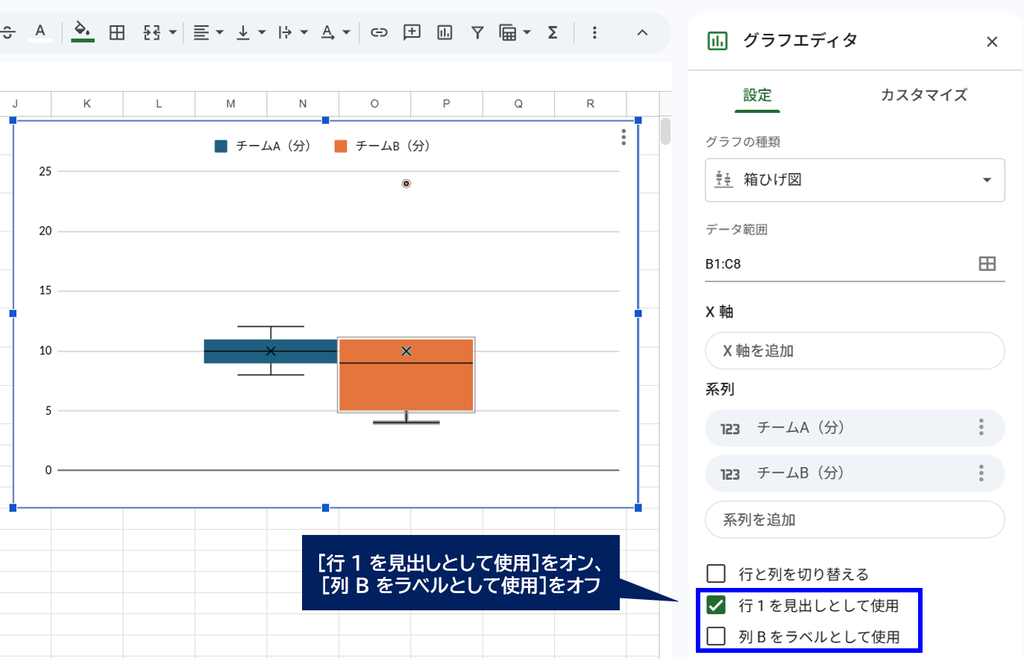Click the filter views icon
The image size is (1024, 659).
[507, 32]
